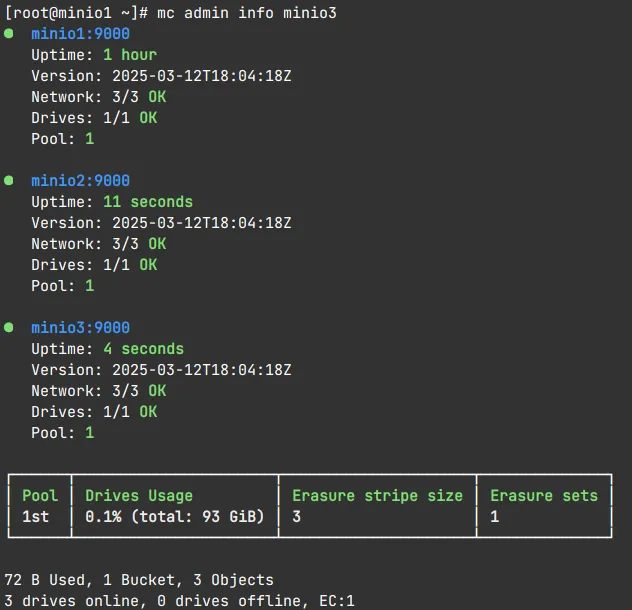Click minio3 'Network: 3/3 OK' line
632x610 pixels.
(99, 391)
